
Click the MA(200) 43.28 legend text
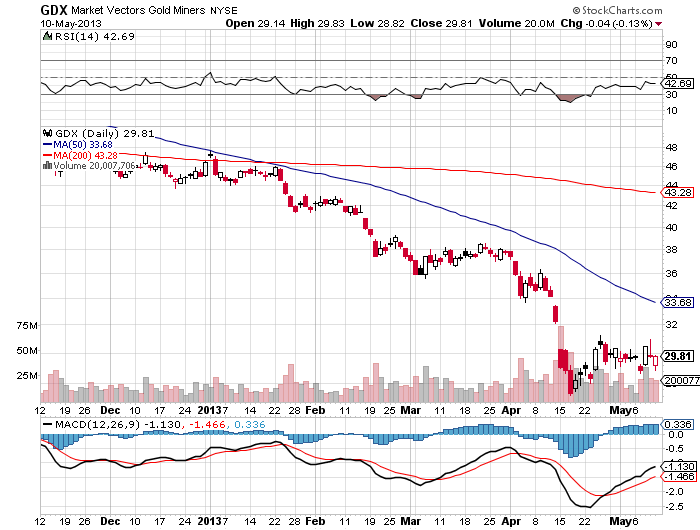point(86,155)
